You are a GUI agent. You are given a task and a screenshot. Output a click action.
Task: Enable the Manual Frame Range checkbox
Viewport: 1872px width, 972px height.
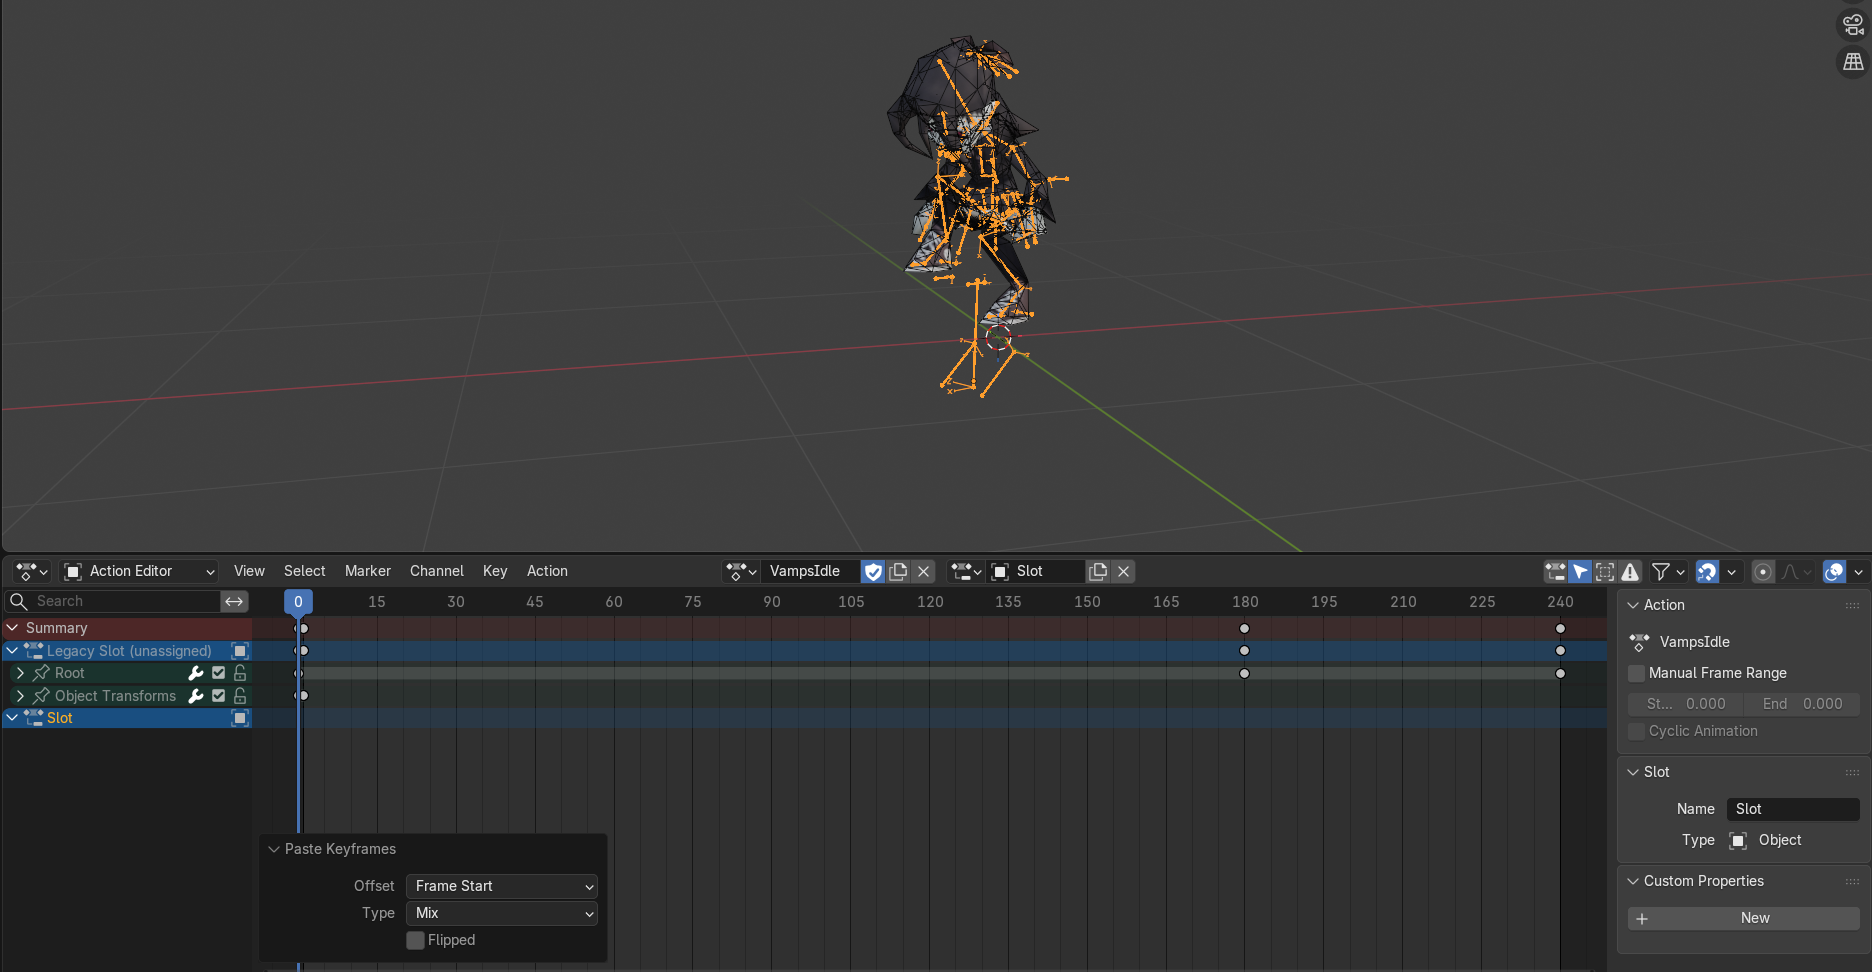tap(1637, 674)
